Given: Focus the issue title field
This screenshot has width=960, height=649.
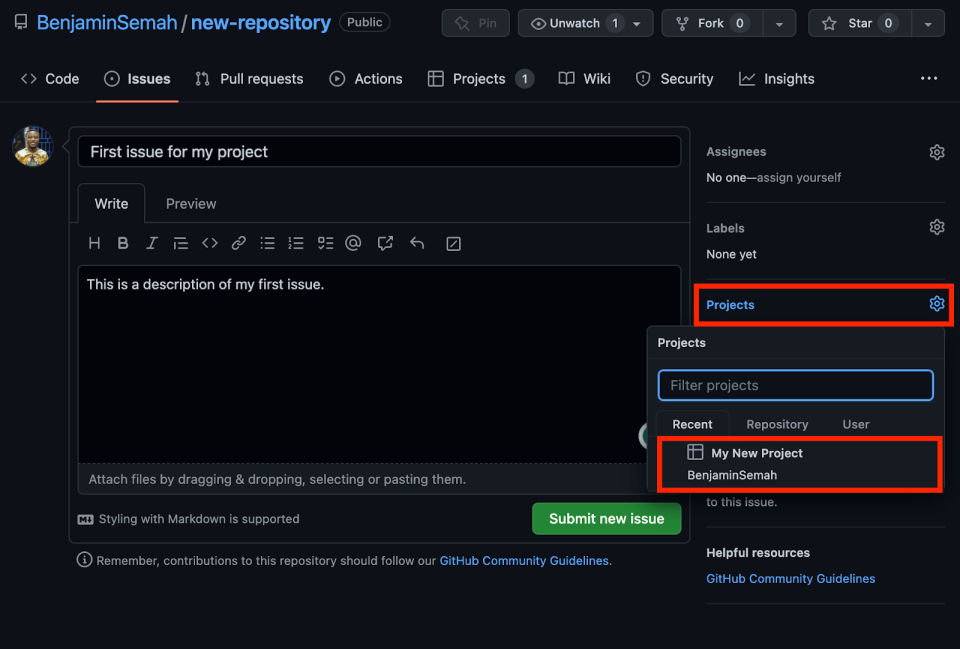Looking at the screenshot, I should point(380,152).
